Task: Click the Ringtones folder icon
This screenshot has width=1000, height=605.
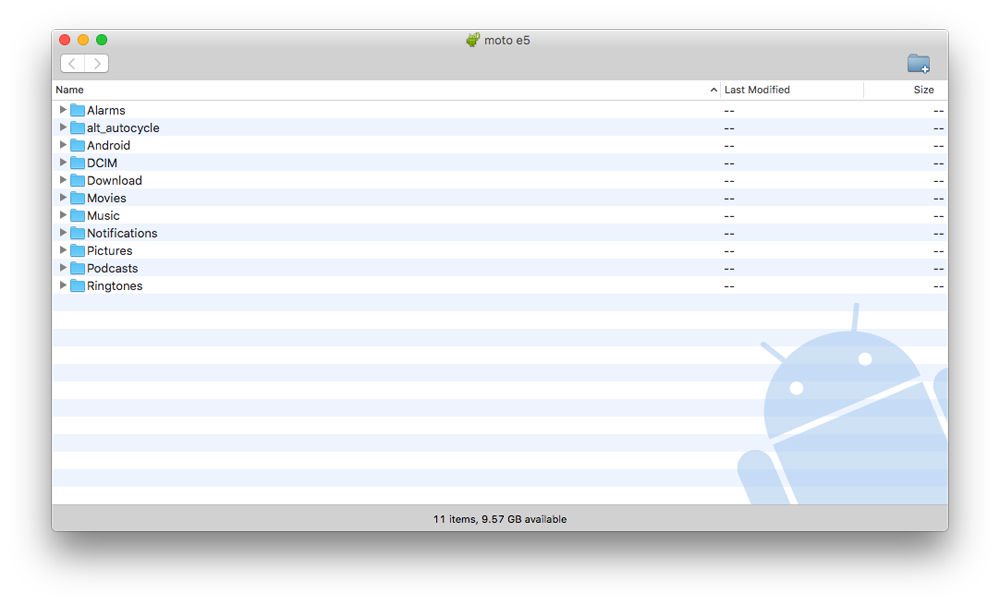Action: point(77,286)
